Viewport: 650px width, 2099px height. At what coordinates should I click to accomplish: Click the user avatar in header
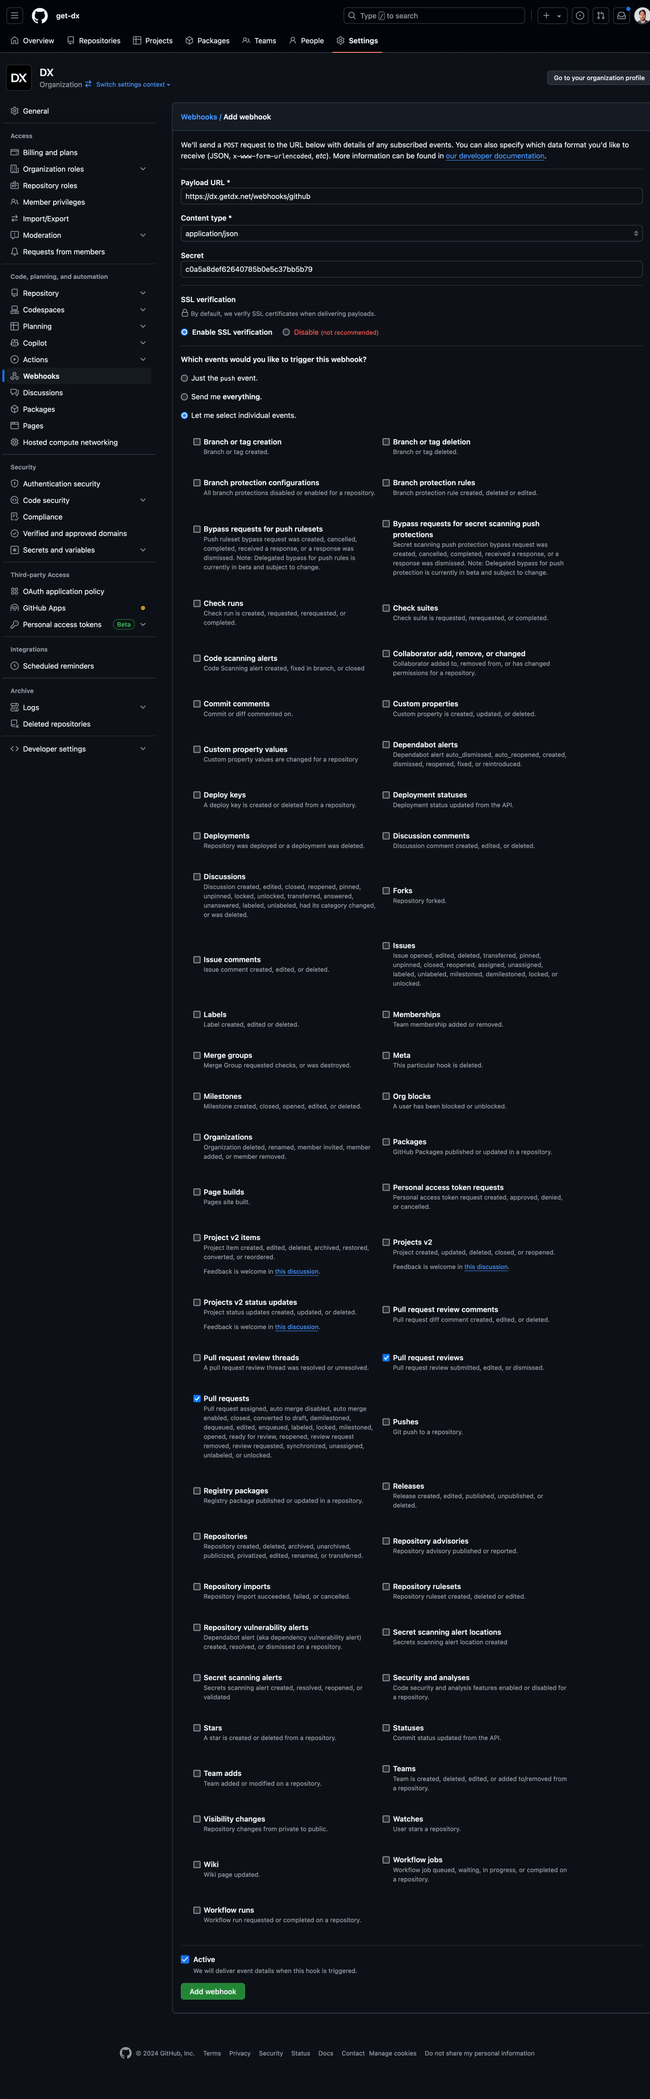coord(641,16)
